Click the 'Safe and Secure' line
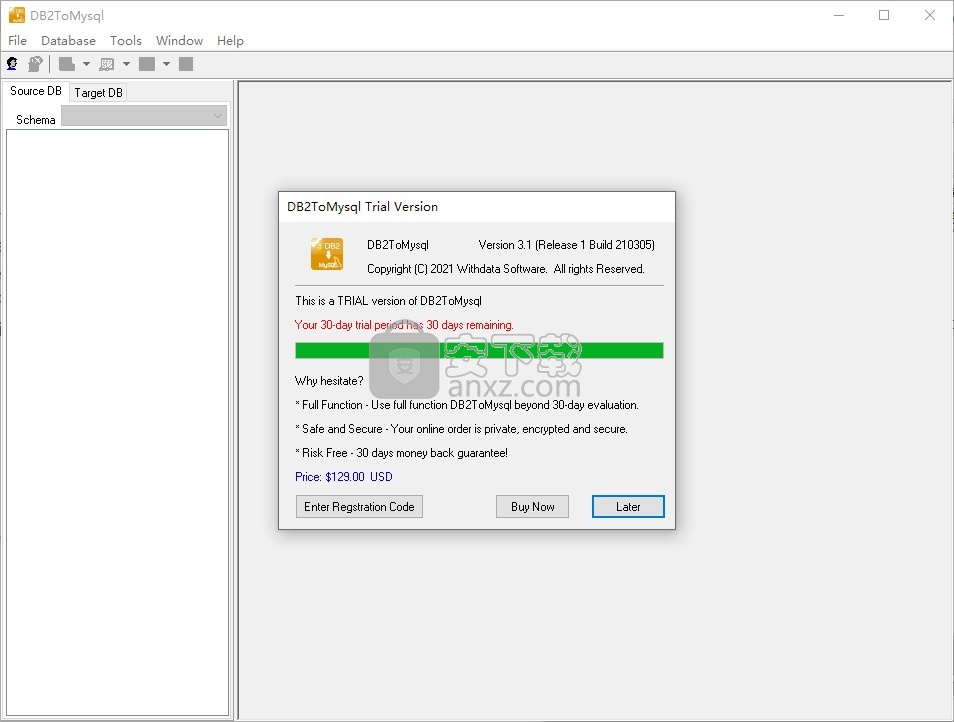 tap(461, 429)
